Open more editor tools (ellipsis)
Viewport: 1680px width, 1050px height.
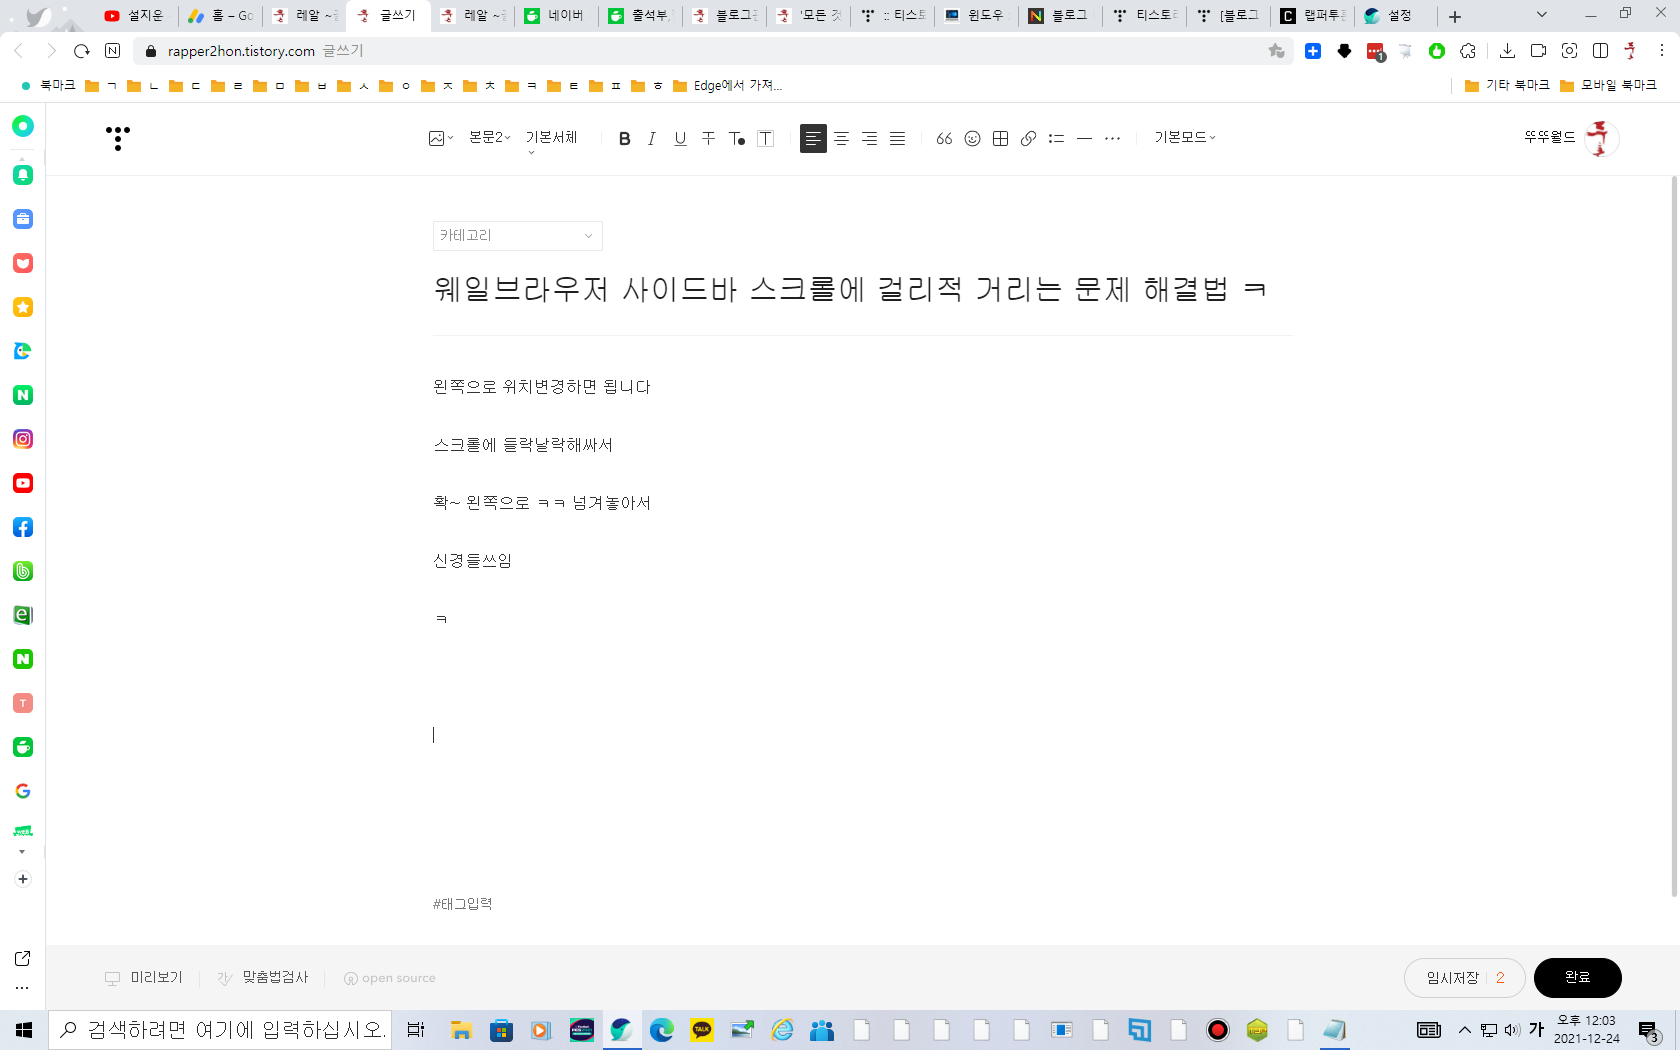[1112, 139]
